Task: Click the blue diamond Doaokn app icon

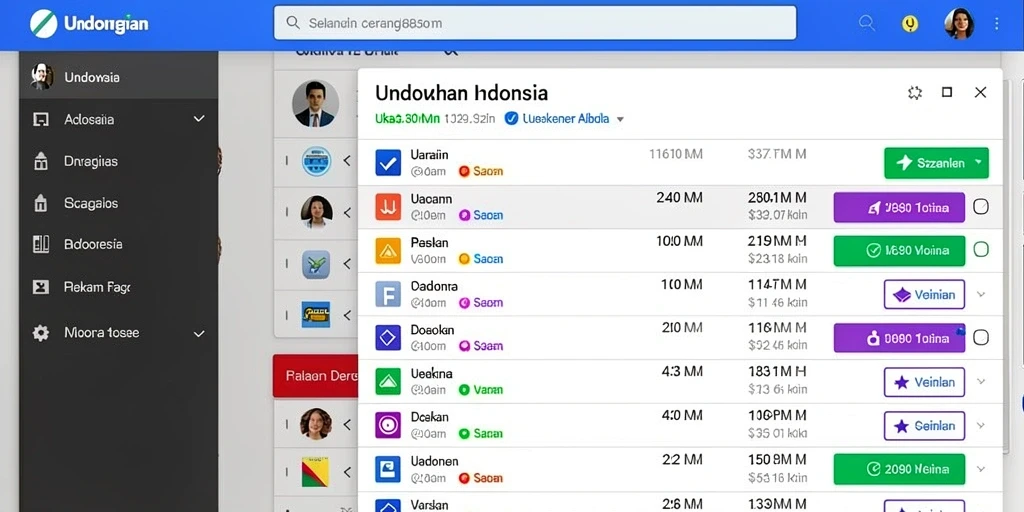Action: (x=388, y=338)
